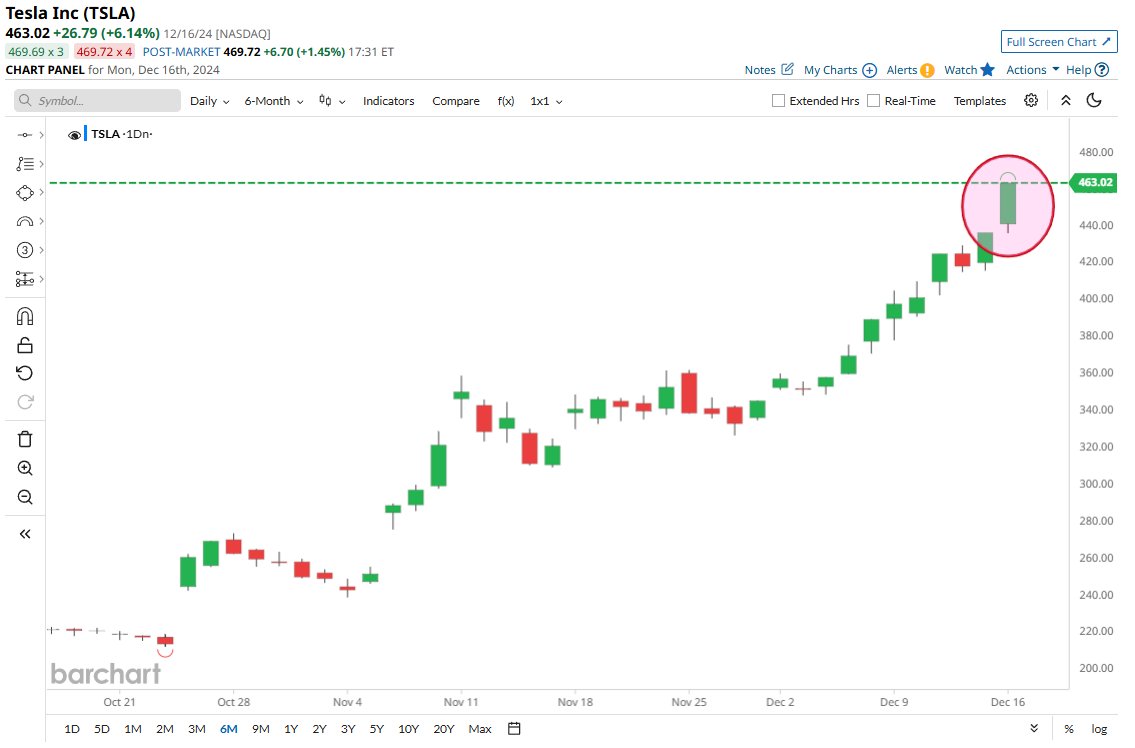The width and height of the screenshot is (1135, 748).
Task: Open Help link
Action: click(1087, 70)
